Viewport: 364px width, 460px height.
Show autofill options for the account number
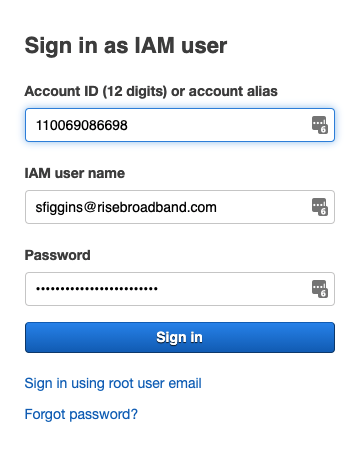tap(320, 125)
